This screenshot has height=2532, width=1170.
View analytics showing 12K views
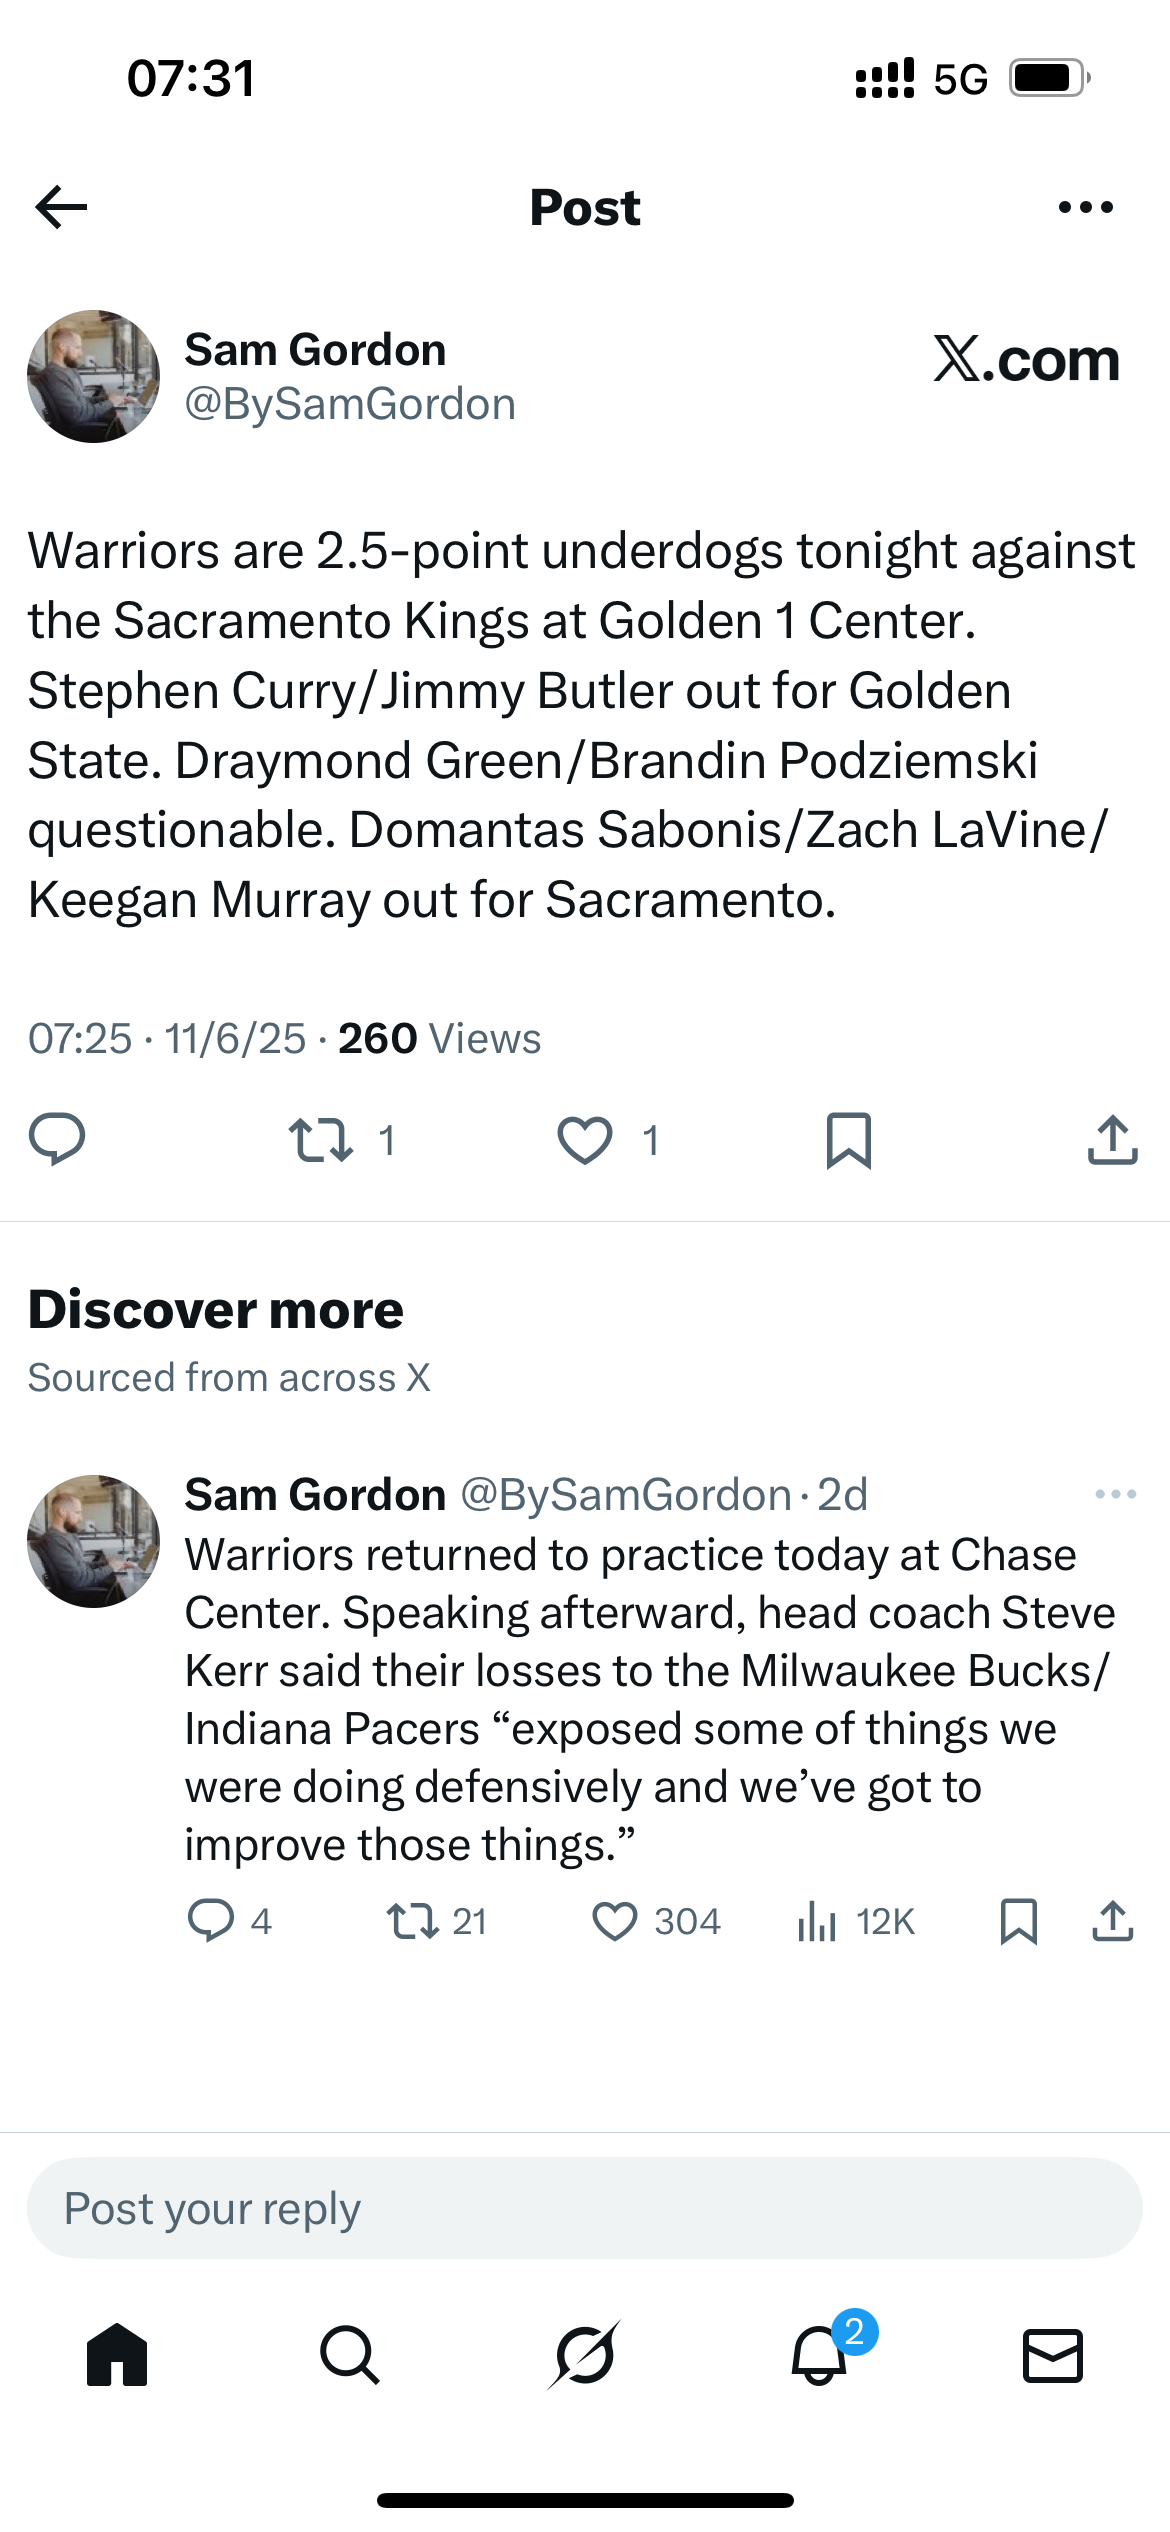coord(818,1921)
